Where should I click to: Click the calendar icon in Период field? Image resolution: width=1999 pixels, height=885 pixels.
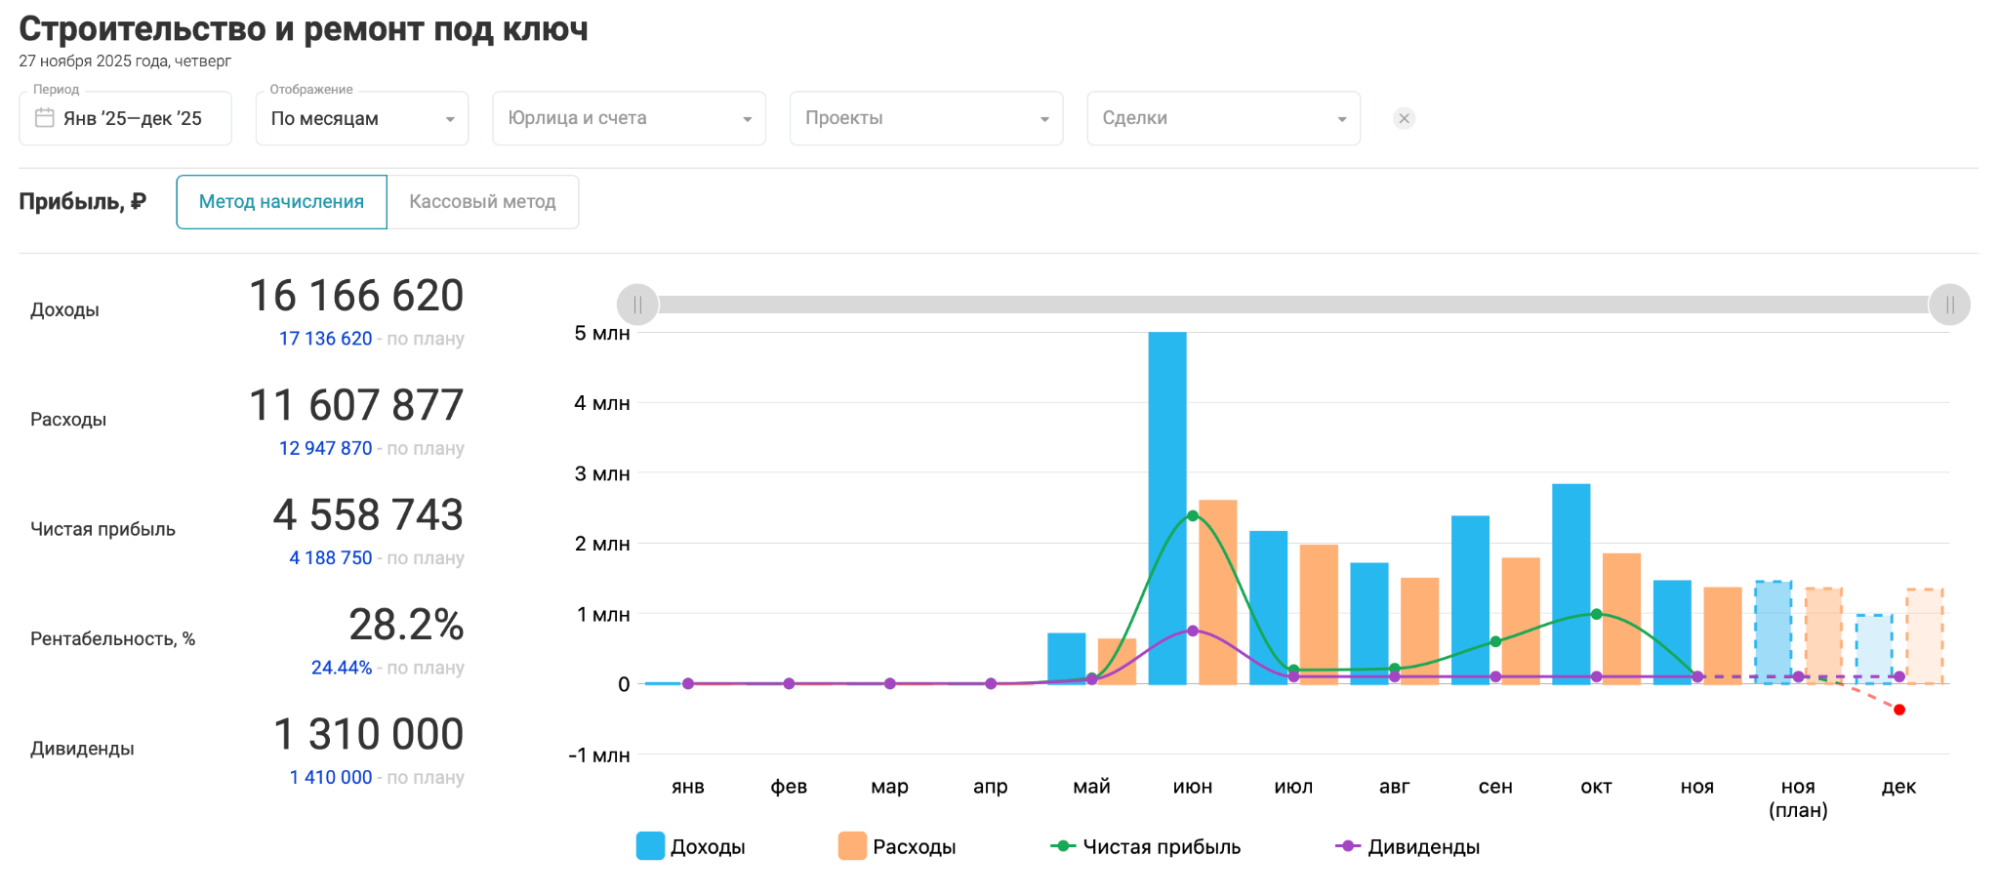click(x=44, y=118)
